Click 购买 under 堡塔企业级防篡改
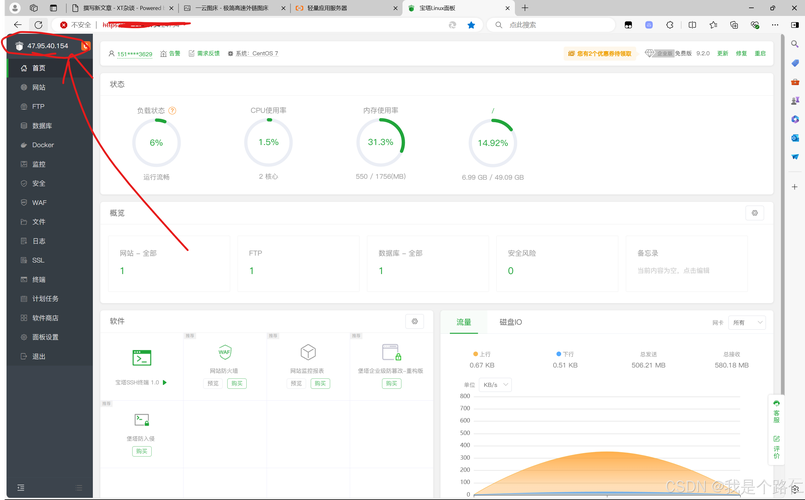The height and width of the screenshot is (500, 805). click(391, 383)
